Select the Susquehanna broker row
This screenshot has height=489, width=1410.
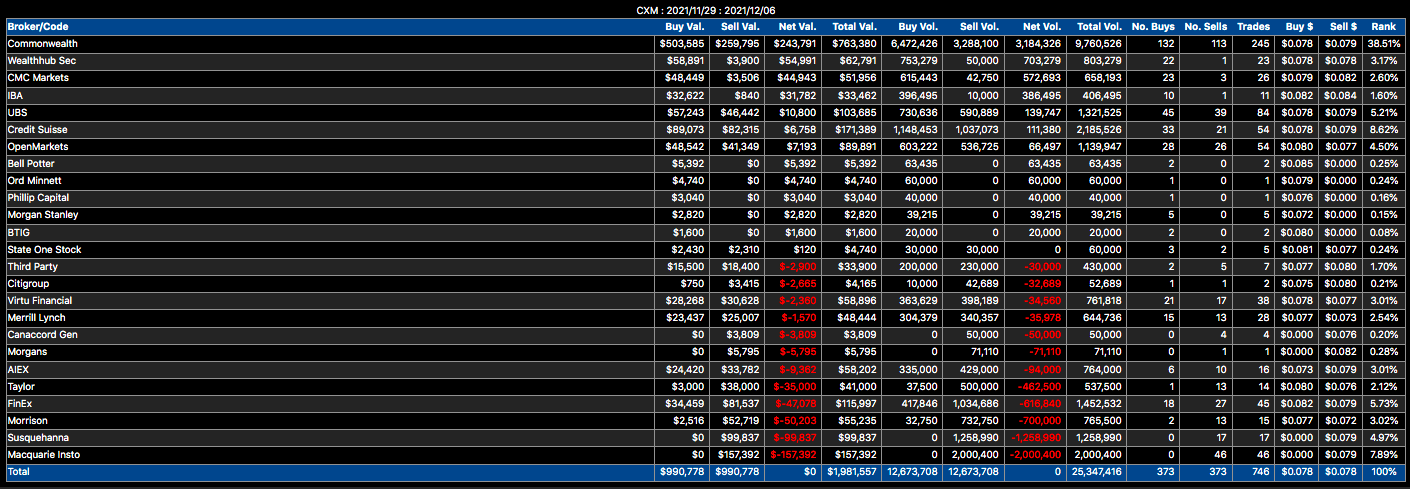pos(704,437)
